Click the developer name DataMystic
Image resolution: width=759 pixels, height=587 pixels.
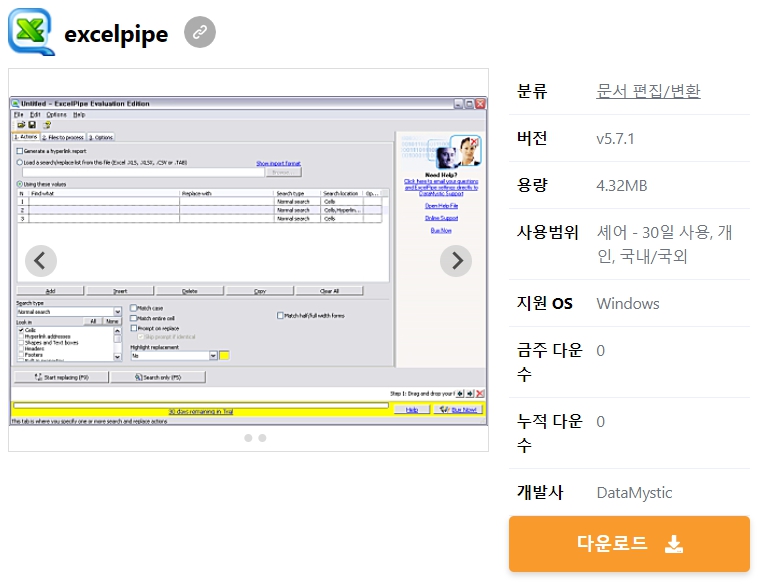[634, 493]
